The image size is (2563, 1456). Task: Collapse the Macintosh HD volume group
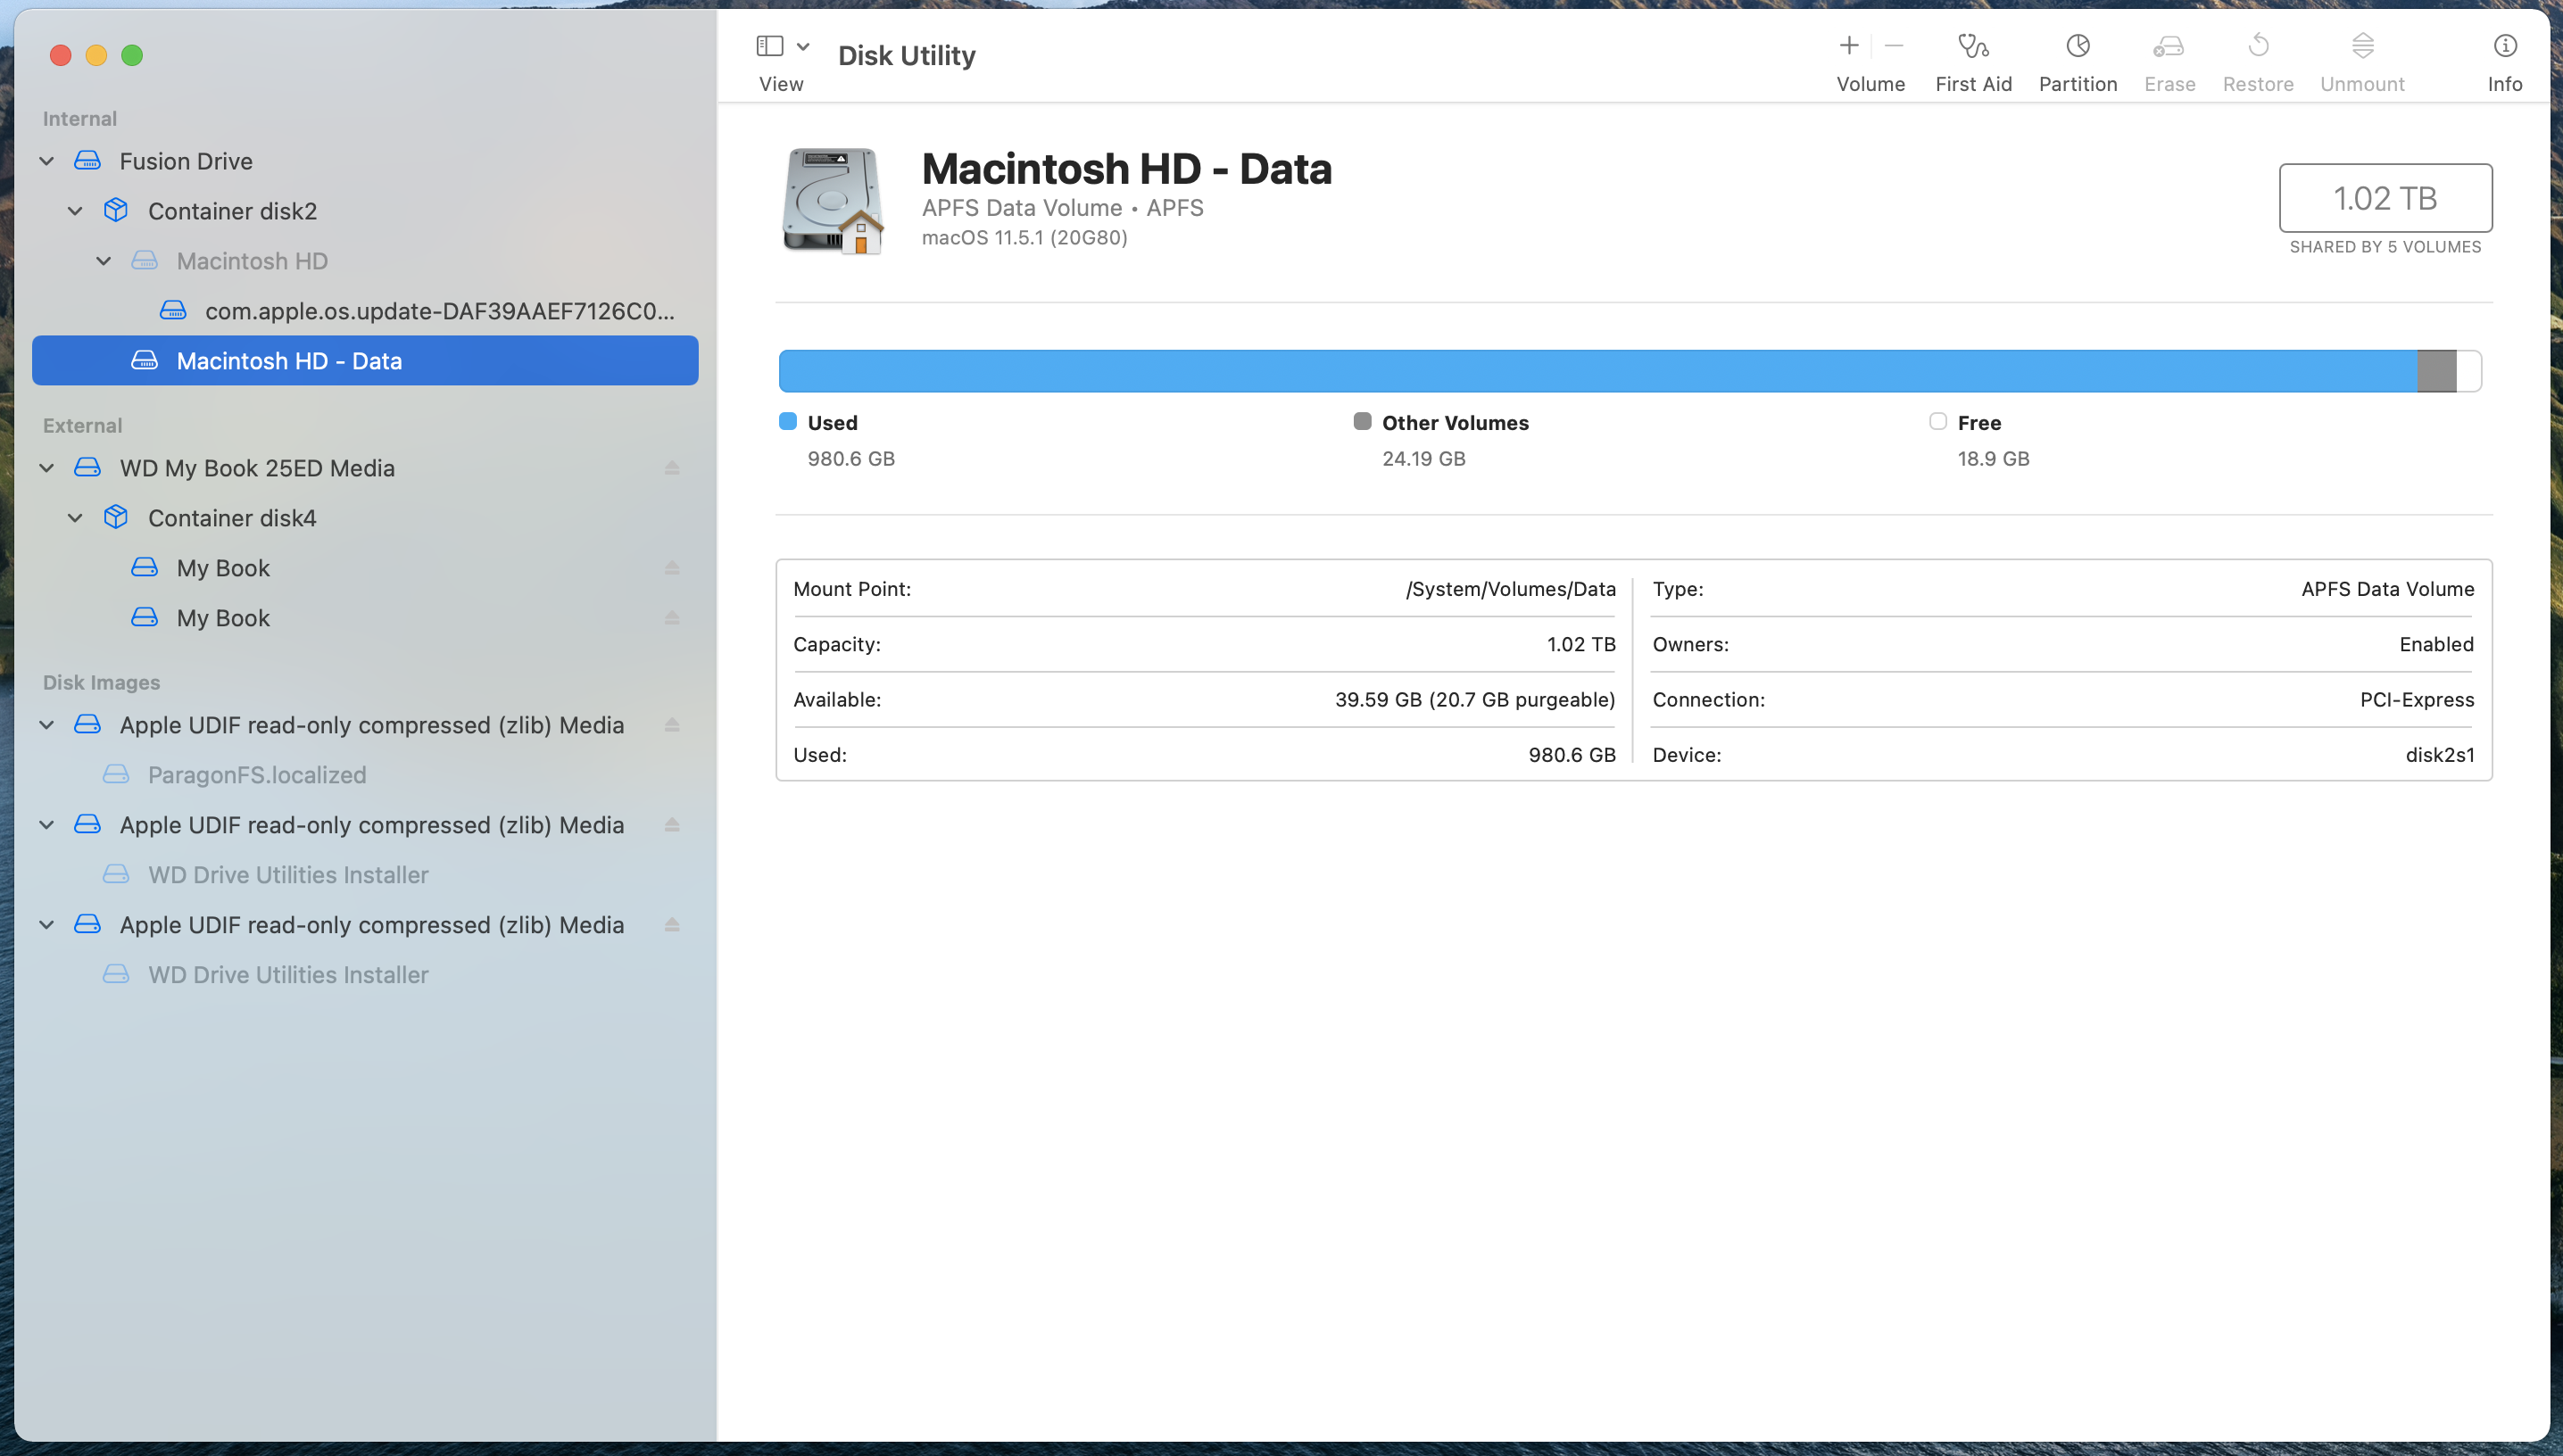(x=104, y=261)
